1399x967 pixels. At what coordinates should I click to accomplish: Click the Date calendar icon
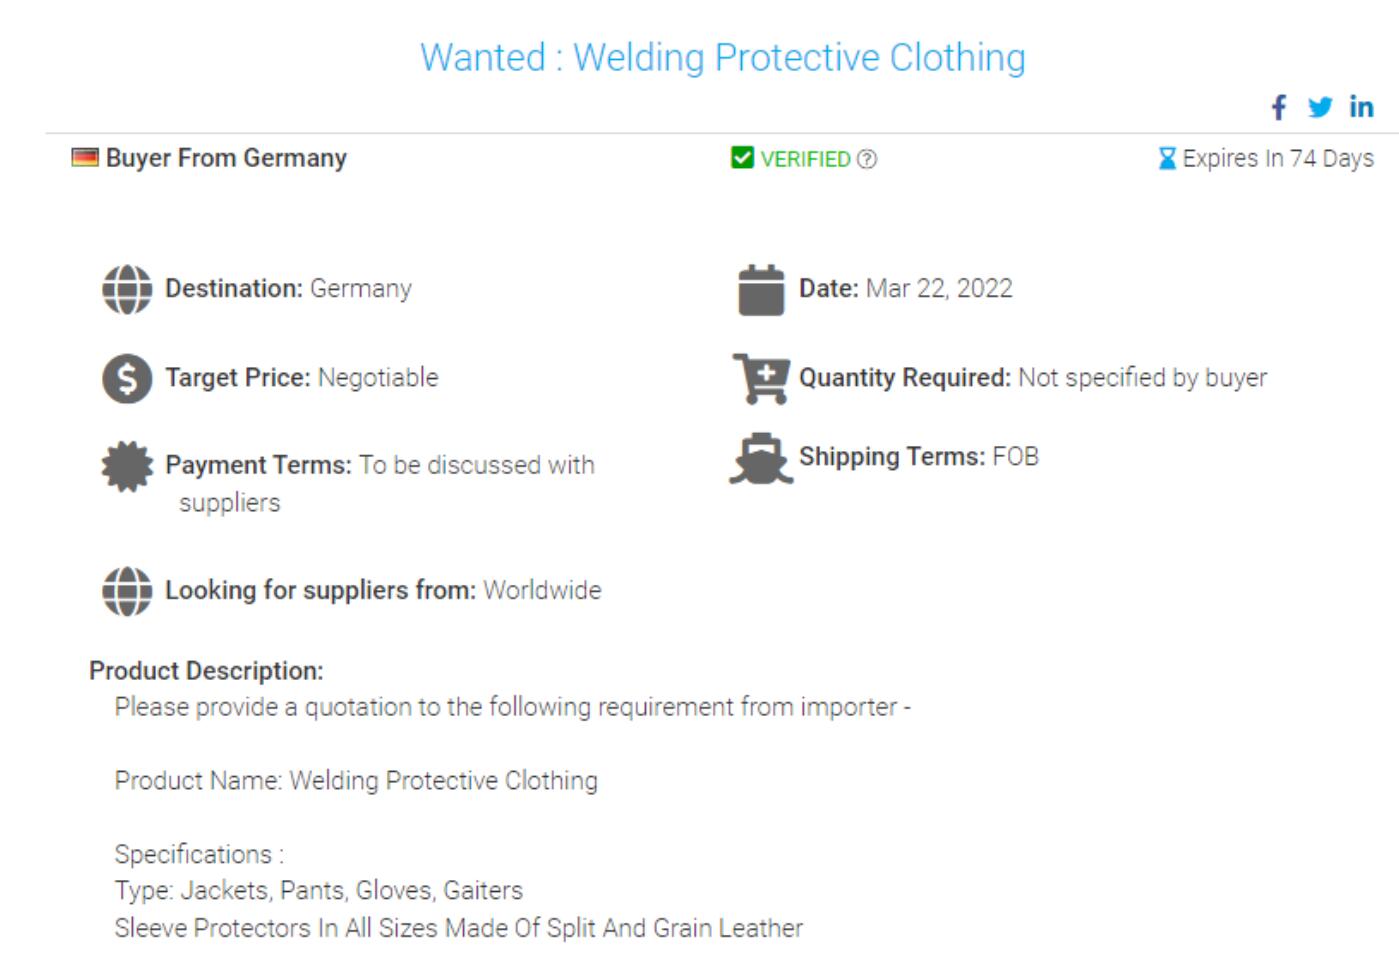[761, 290]
